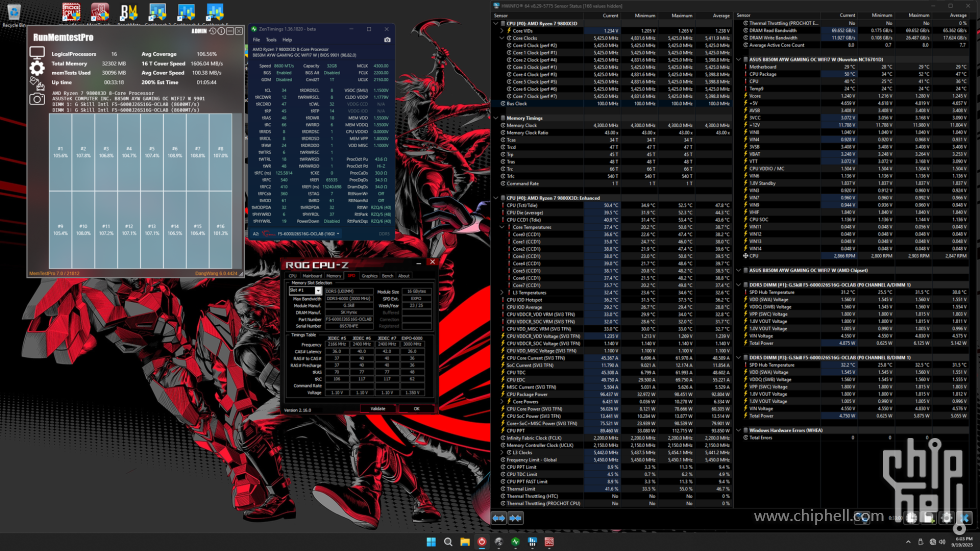
Task: Click the RunMemtestPro history clock icon
Action: click(x=212, y=31)
